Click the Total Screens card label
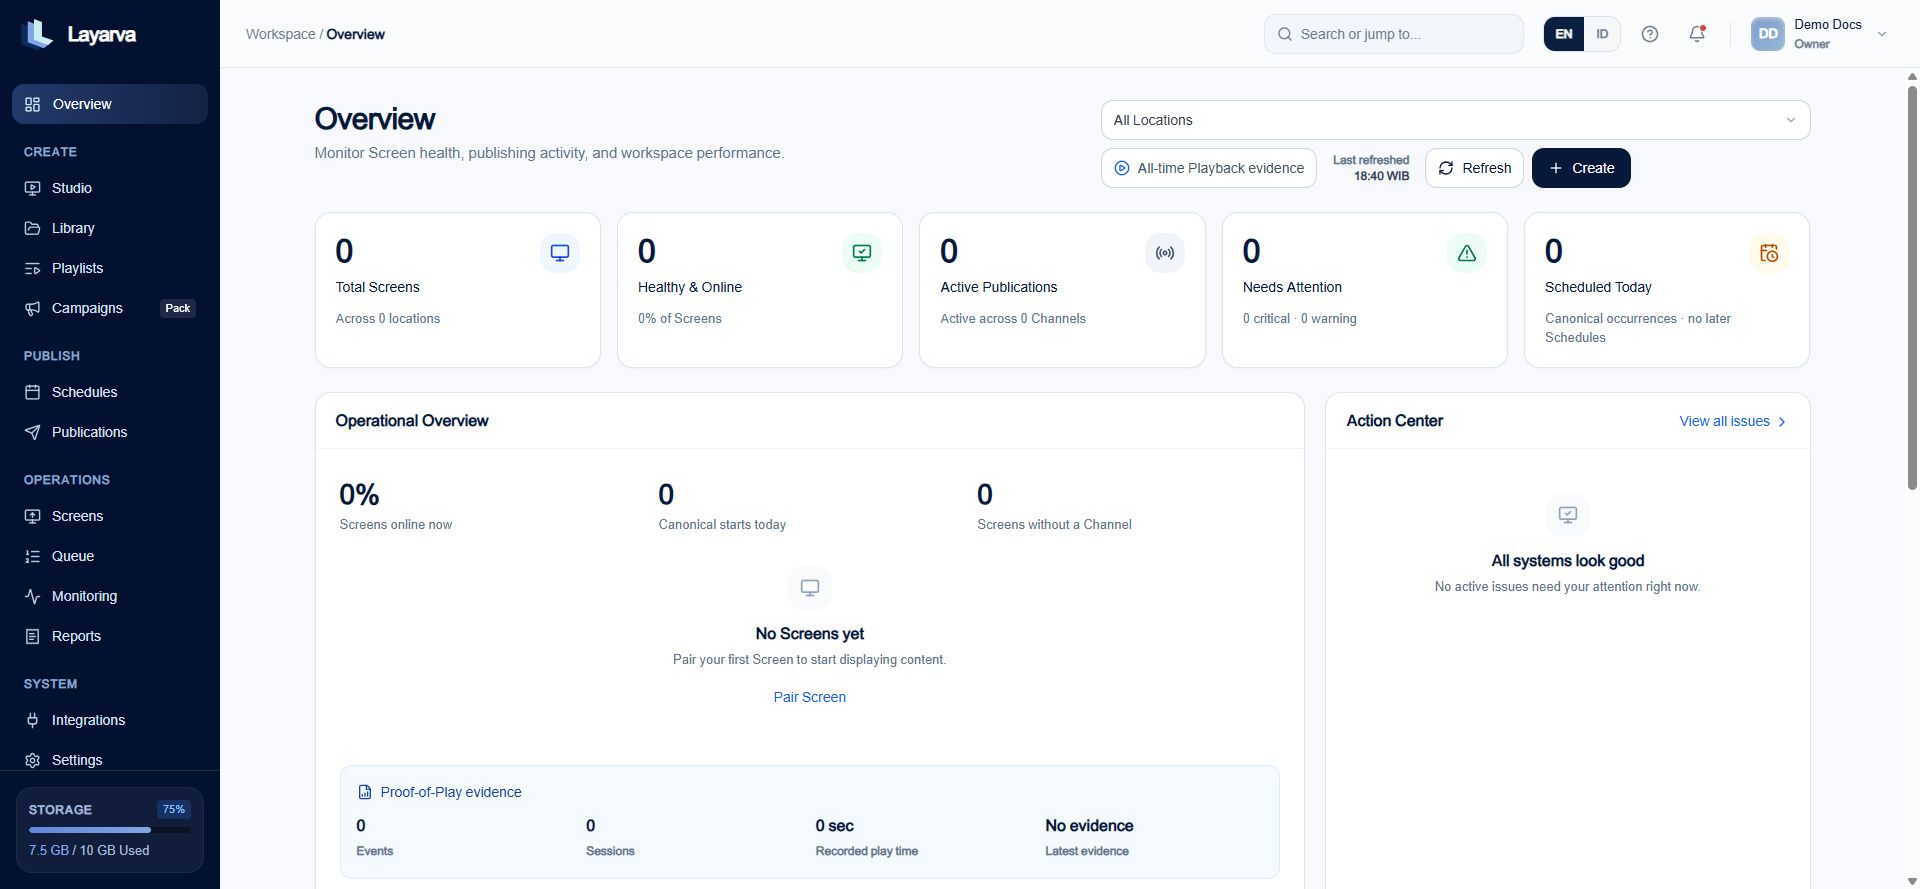 coord(378,287)
